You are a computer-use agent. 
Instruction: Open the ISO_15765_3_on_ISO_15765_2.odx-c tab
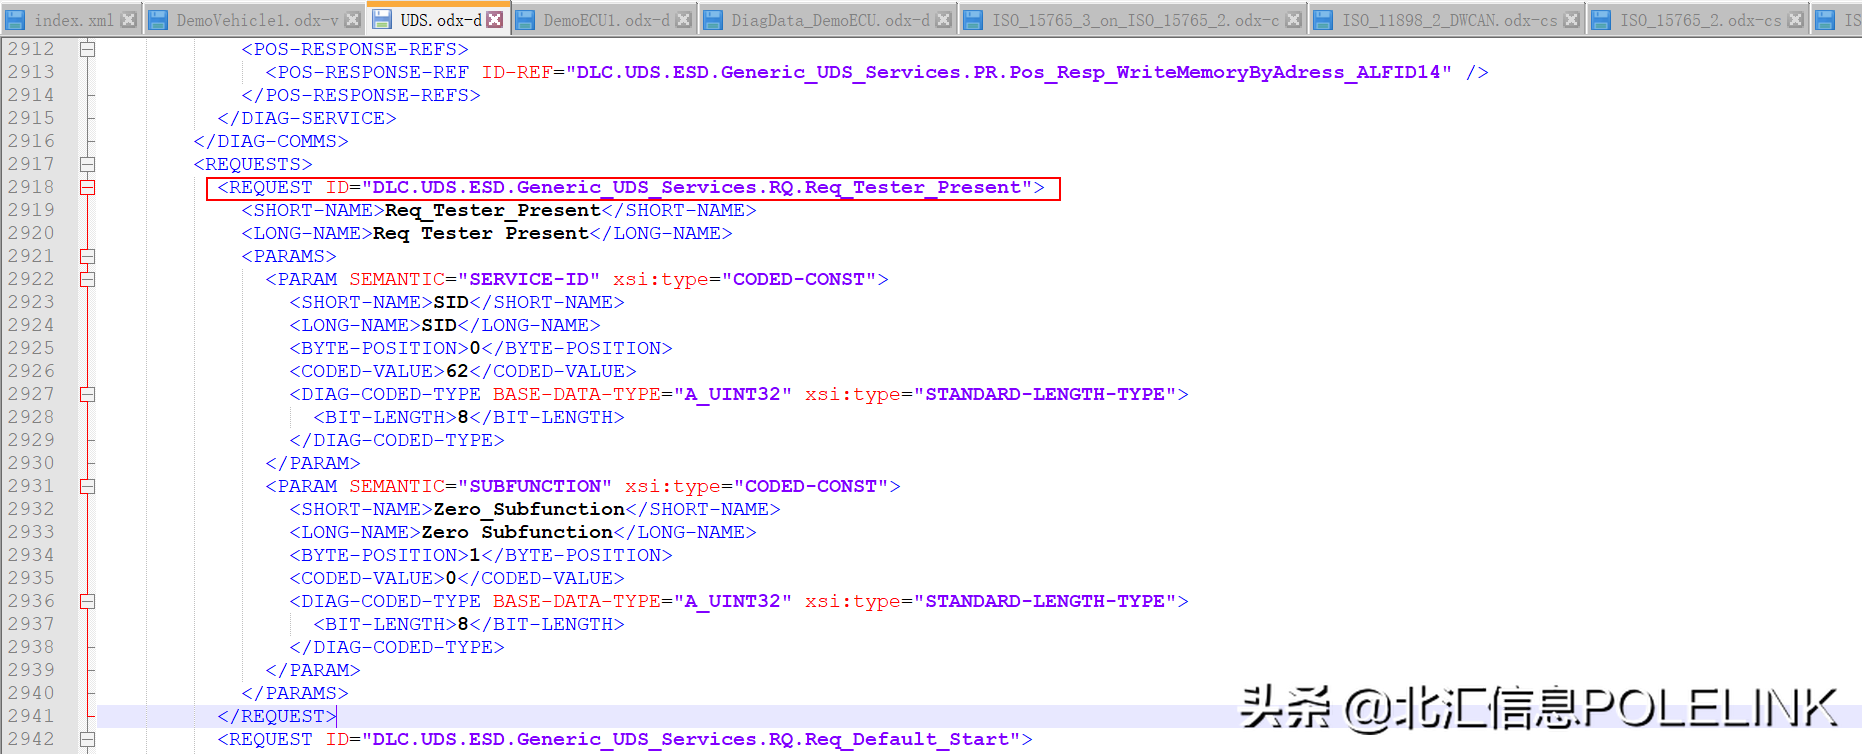pyautogui.click(x=1134, y=20)
